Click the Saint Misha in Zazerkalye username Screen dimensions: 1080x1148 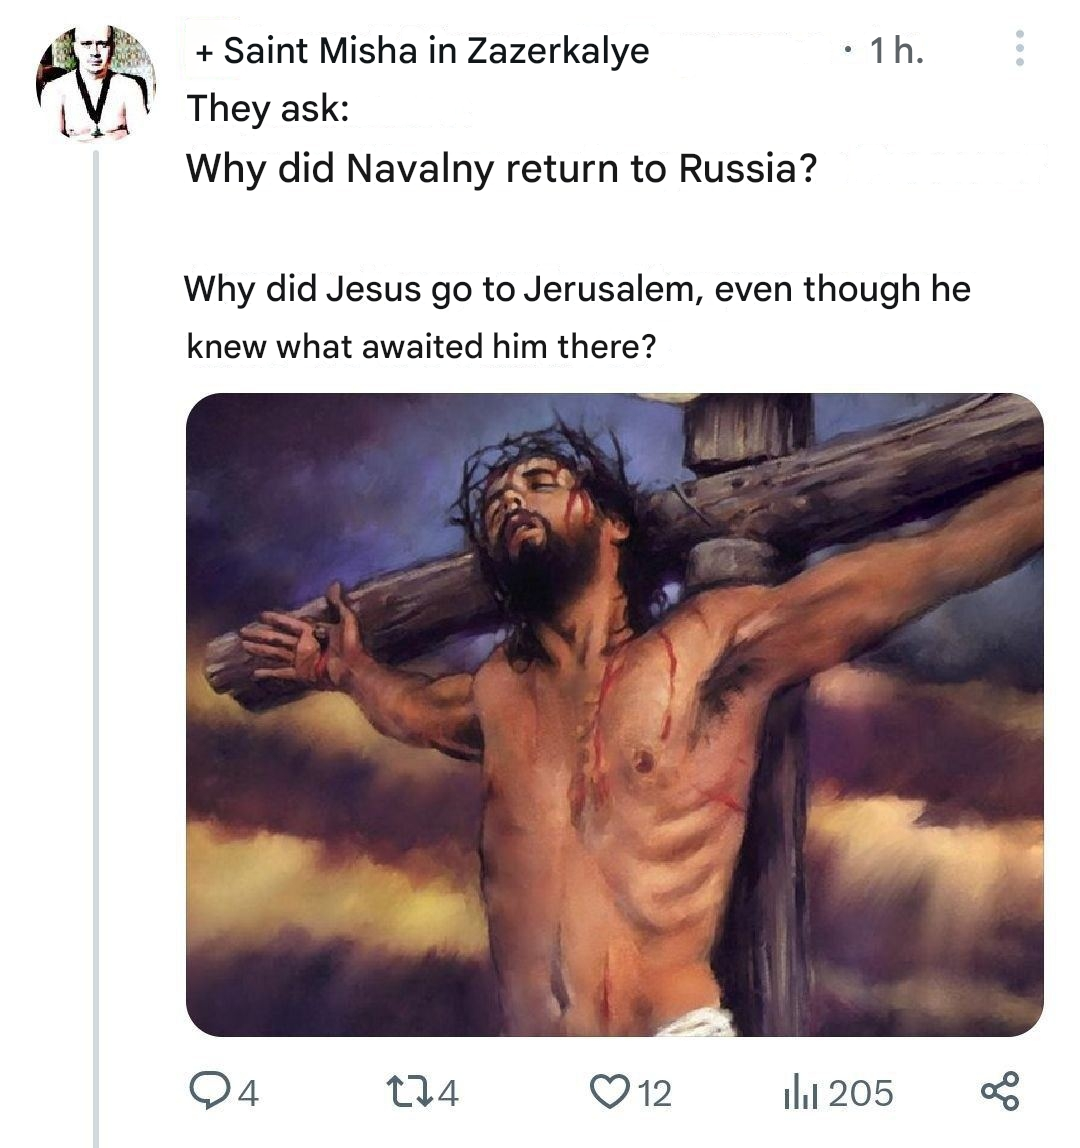pyautogui.click(x=436, y=50)
